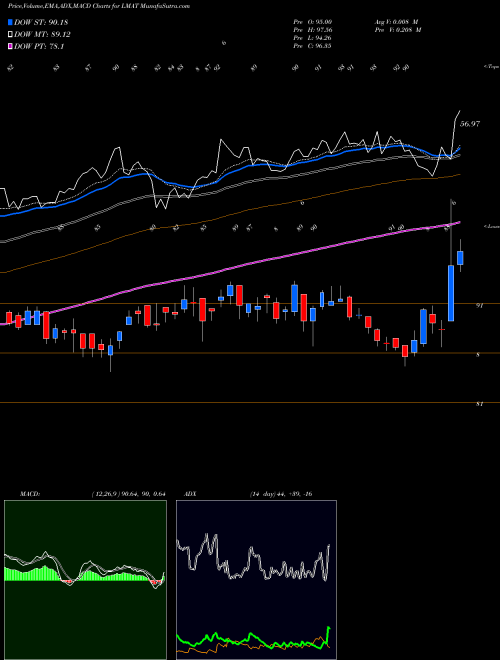Click the MACD panel title label
Viewport: 500px width, 660px height.
click(x=29, y=494)
